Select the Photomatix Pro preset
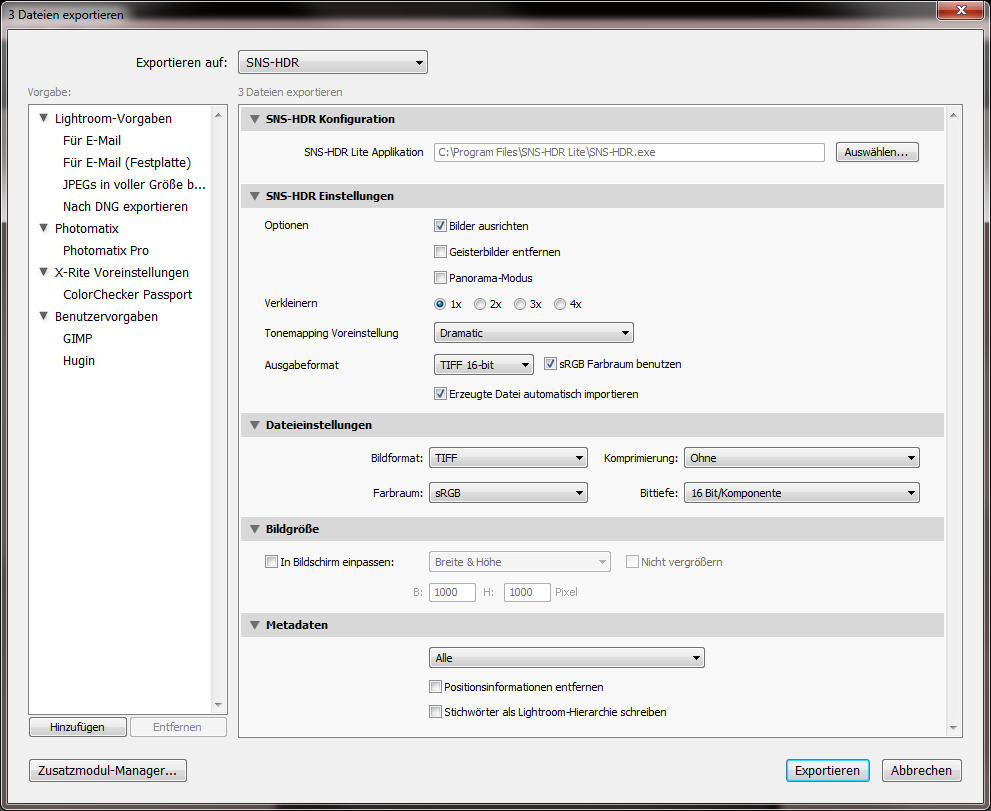This screenshot has height=811, width=991. [x=106, y=251]
